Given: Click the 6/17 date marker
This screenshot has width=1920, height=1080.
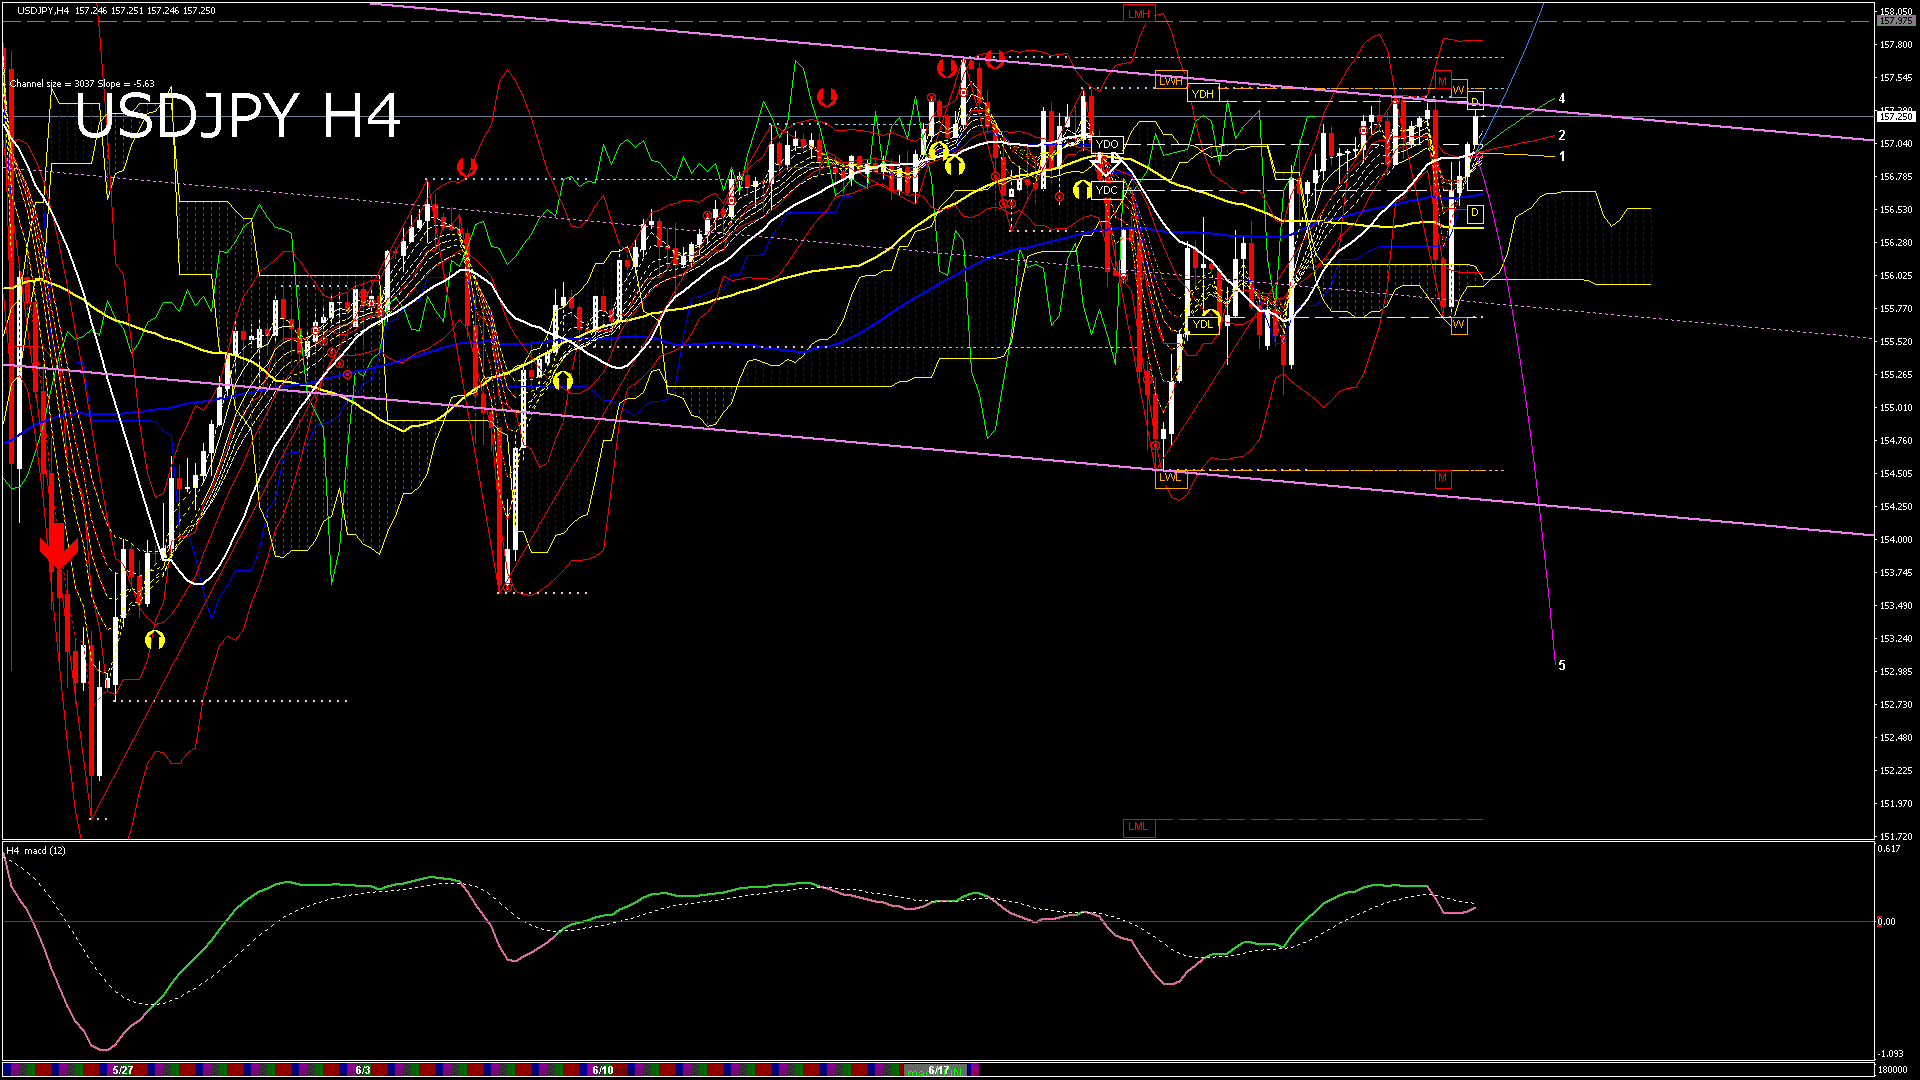Looking at the screenshot, I should click(939, 1070).
